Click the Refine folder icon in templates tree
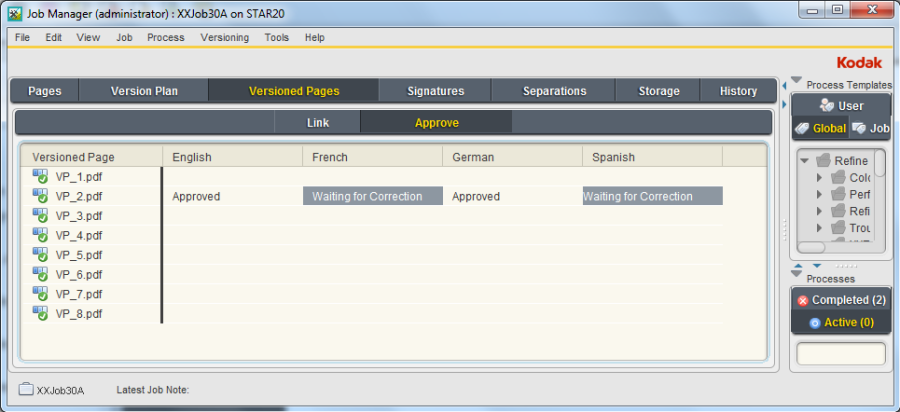The height and width of the screenshot is (412, 900). (x=823, y=161)
